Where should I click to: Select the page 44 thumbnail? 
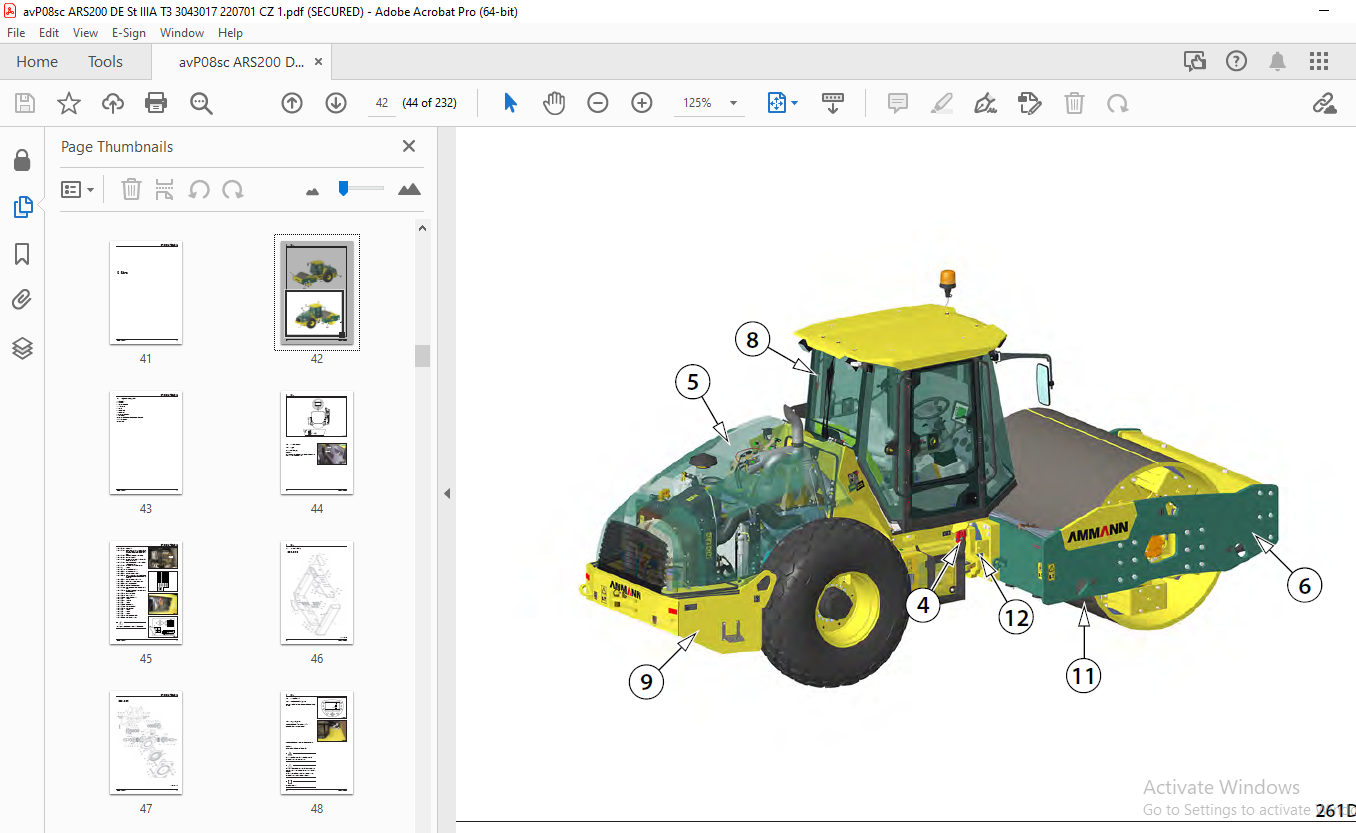[x=317, y=443]
